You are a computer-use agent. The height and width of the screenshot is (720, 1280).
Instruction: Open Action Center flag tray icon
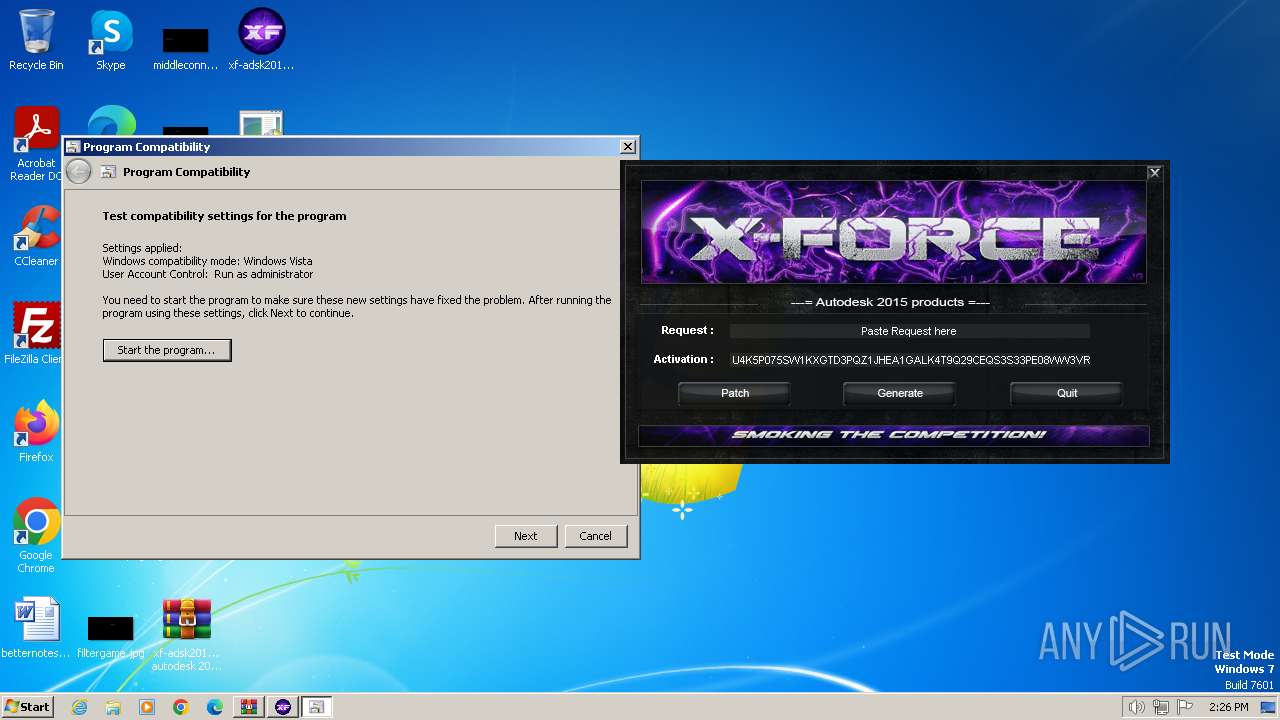click(1186, 707)
